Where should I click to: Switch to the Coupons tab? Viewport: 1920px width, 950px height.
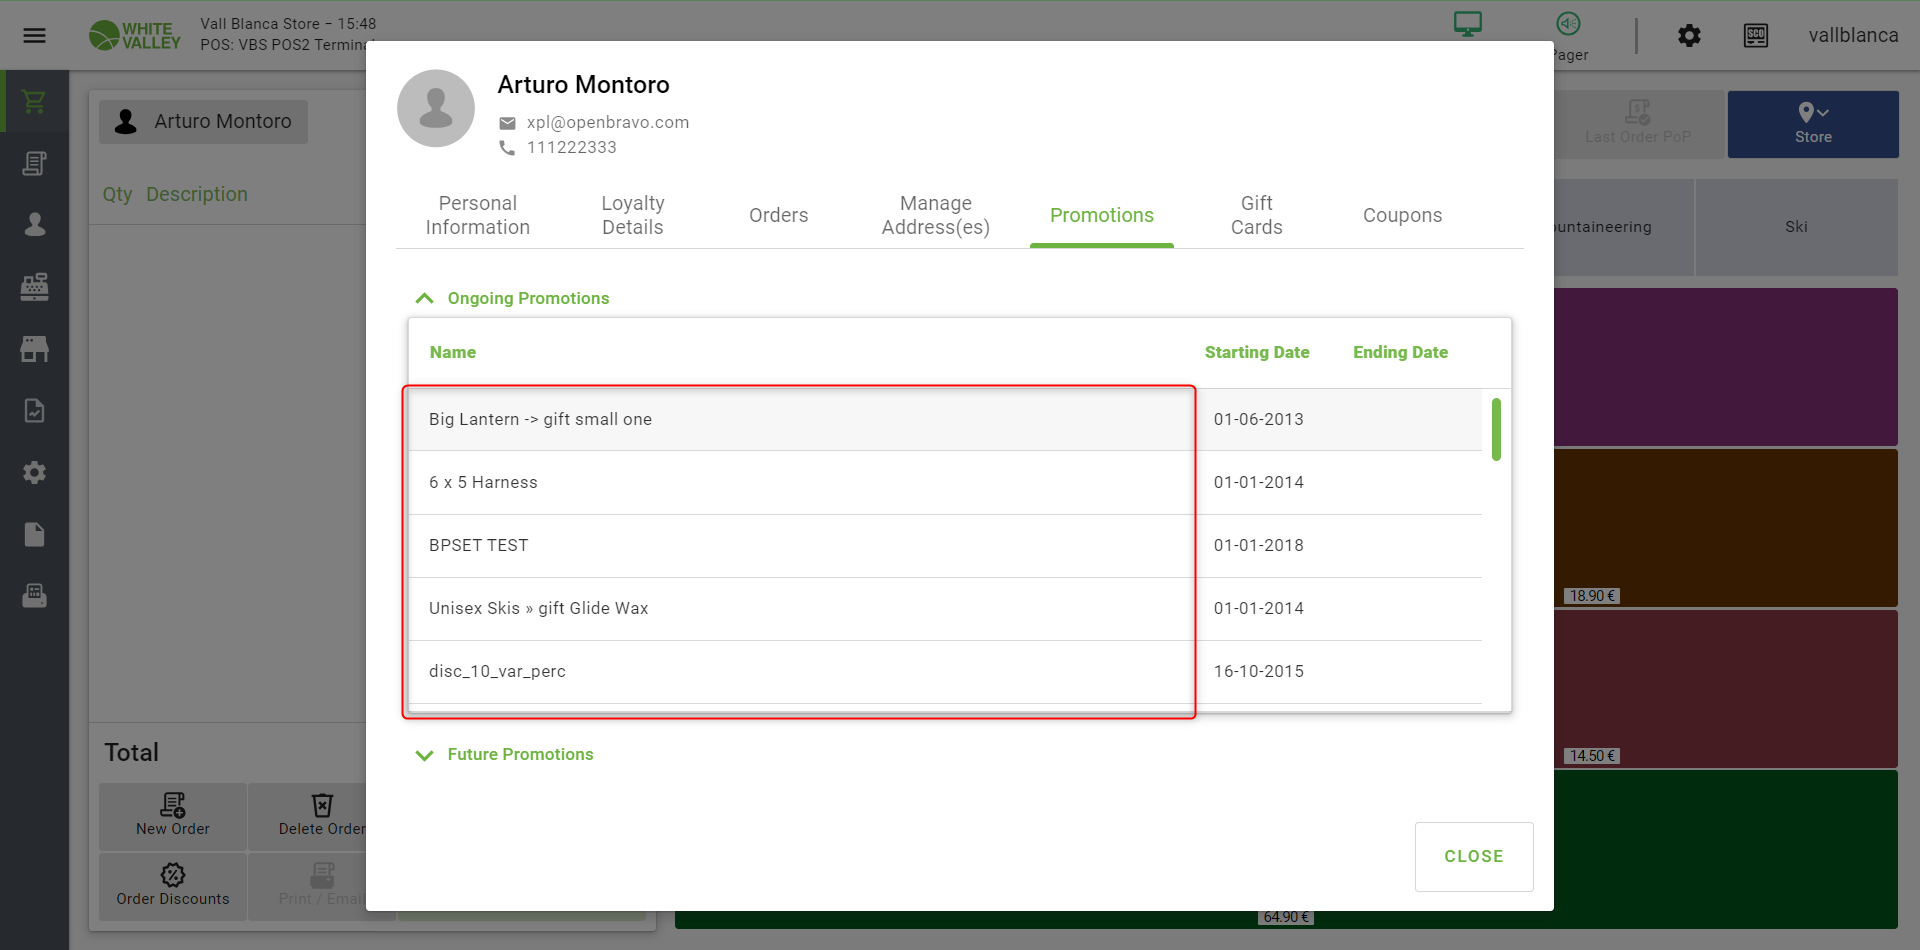[1402, 215]
